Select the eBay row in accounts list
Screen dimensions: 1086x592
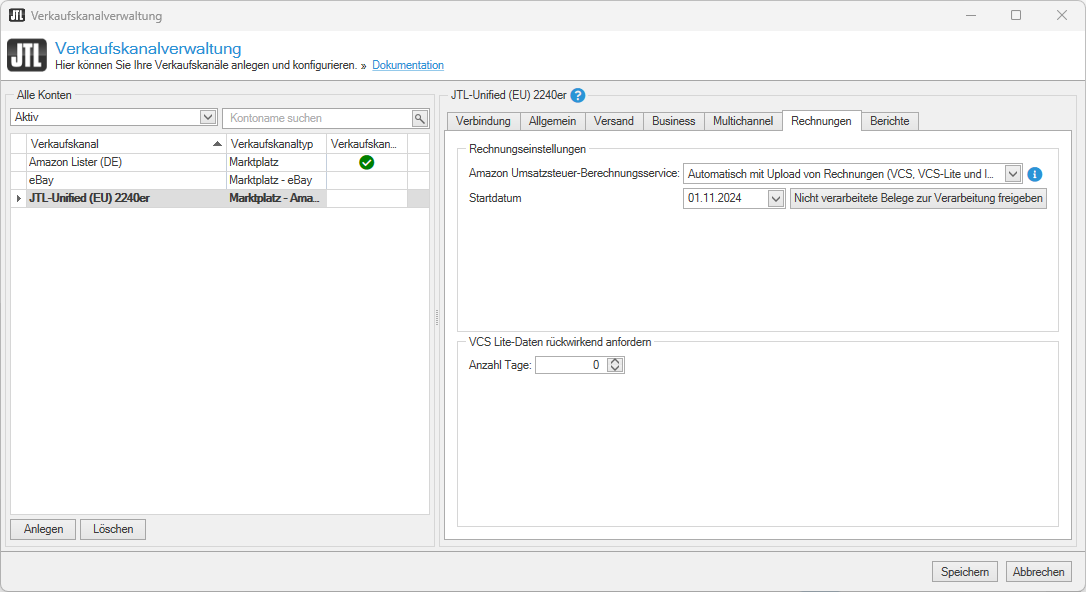point(120,180)
